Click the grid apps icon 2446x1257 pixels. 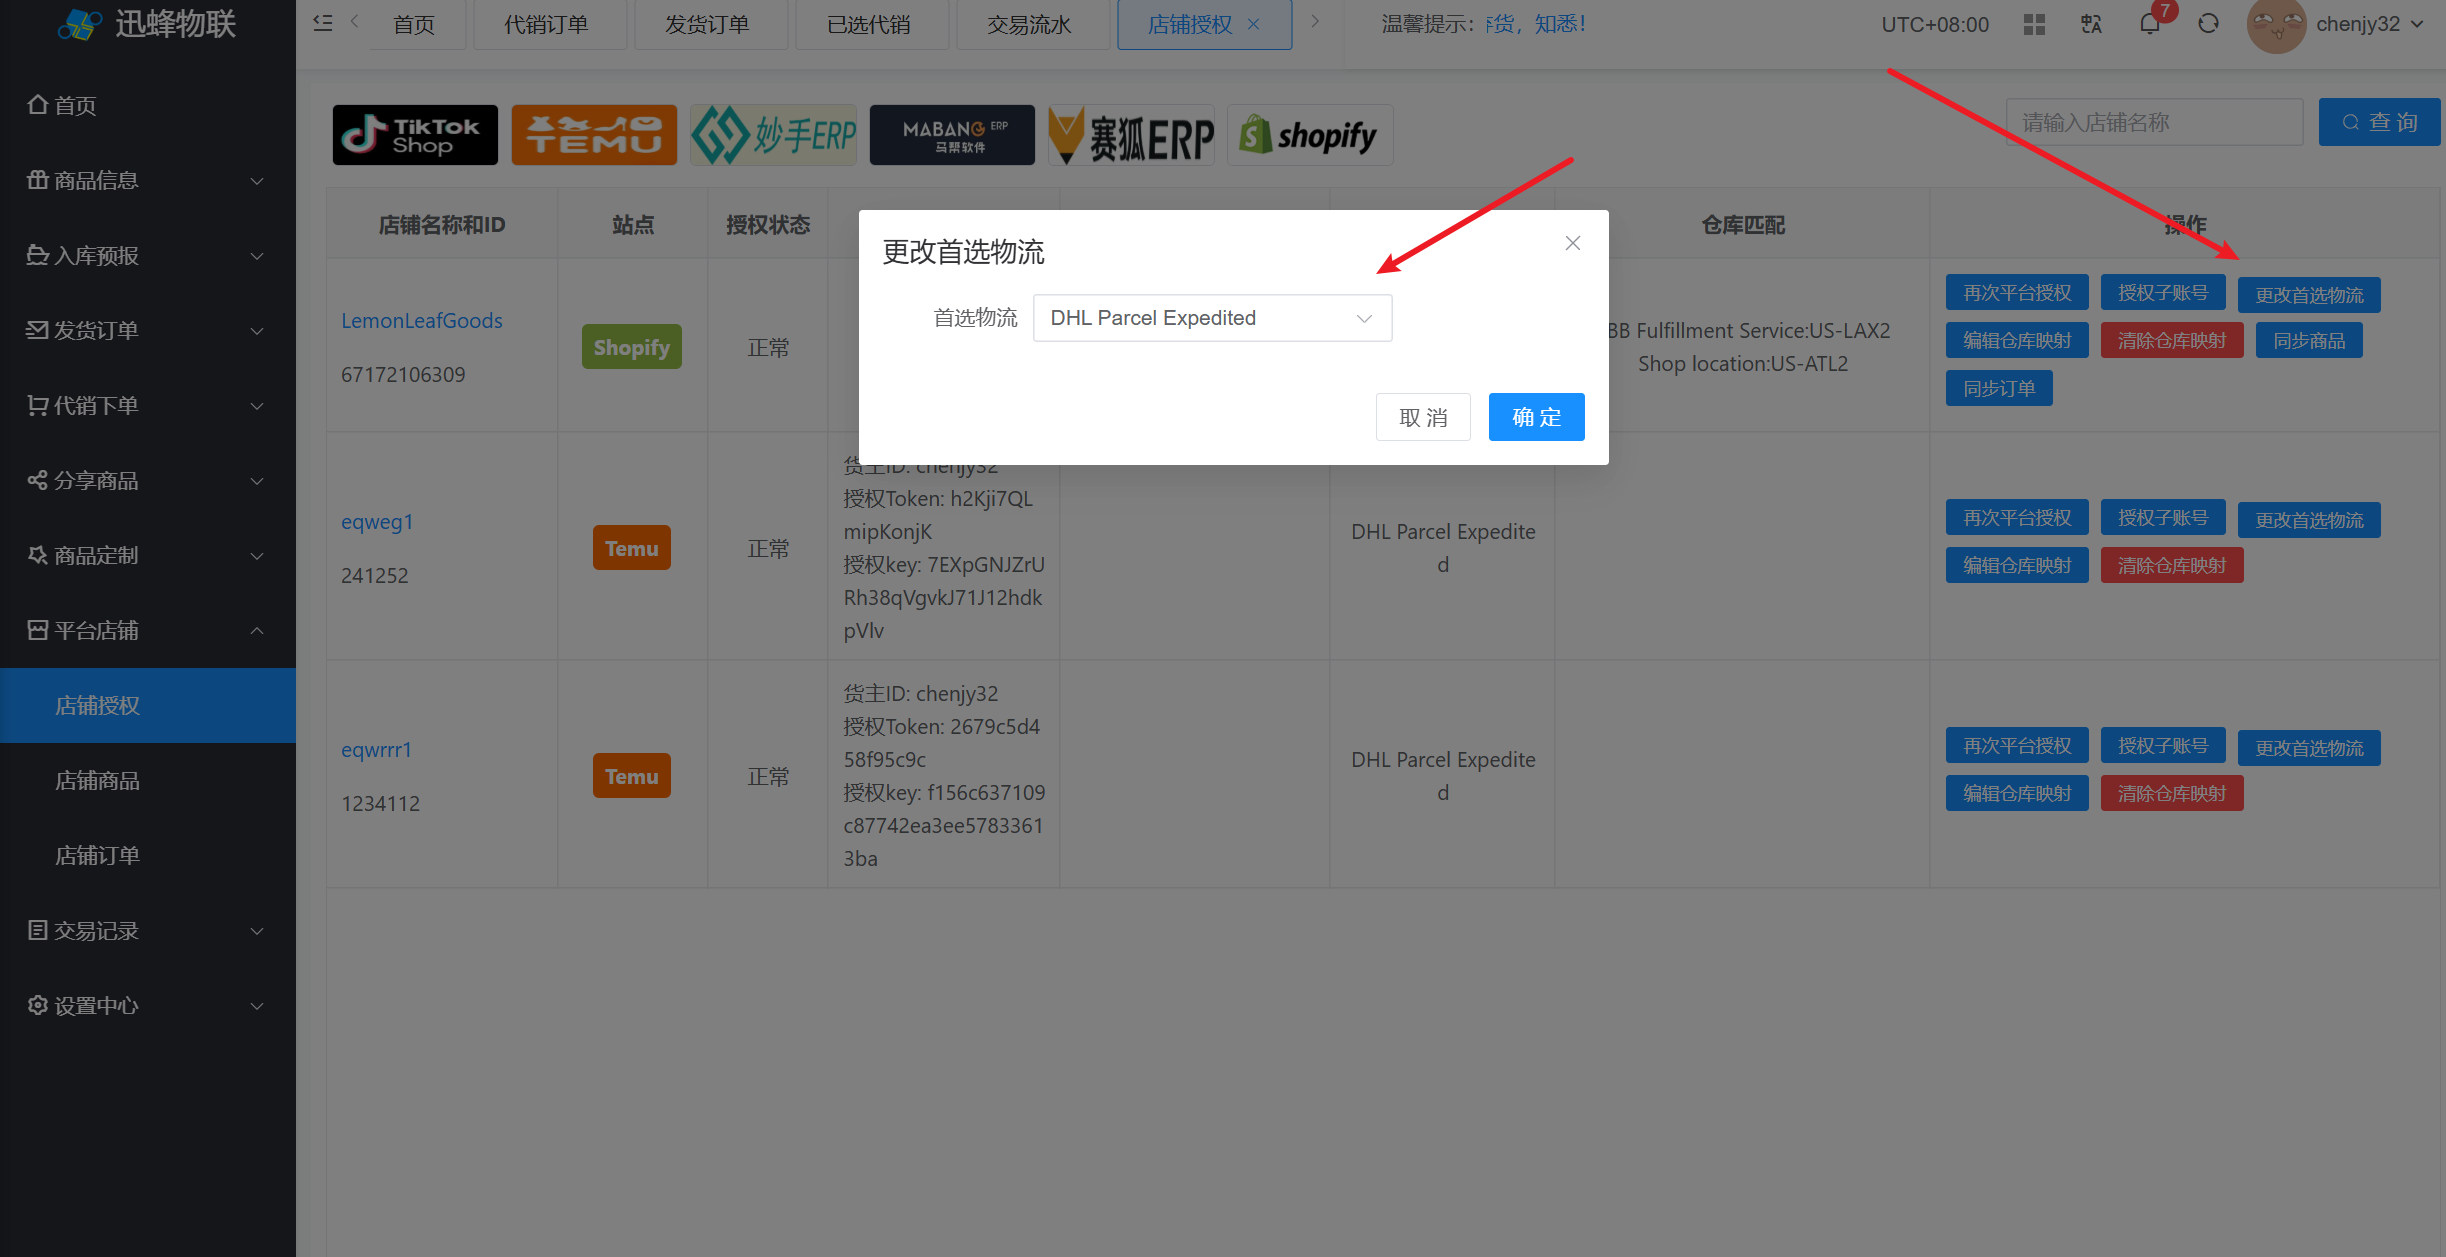(x=2034, y=24)
